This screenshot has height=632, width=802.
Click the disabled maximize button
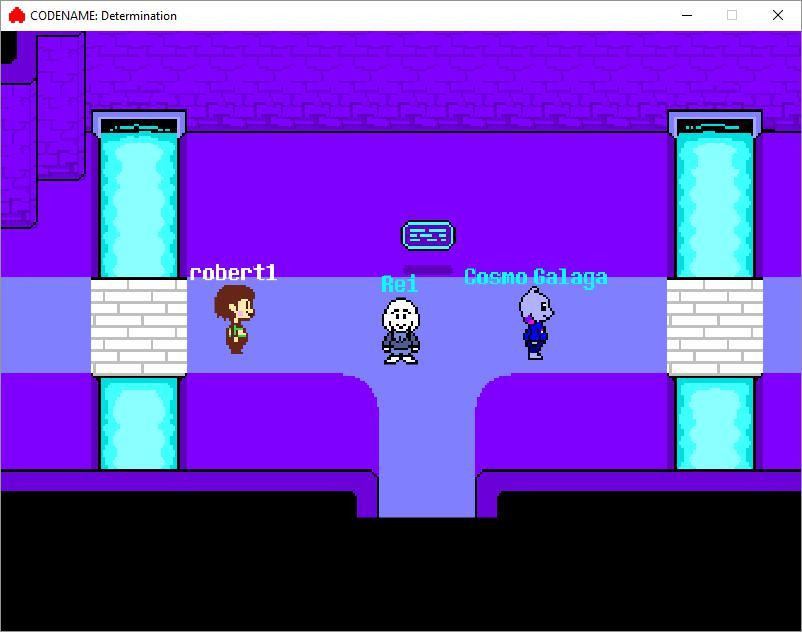[732, 15]
